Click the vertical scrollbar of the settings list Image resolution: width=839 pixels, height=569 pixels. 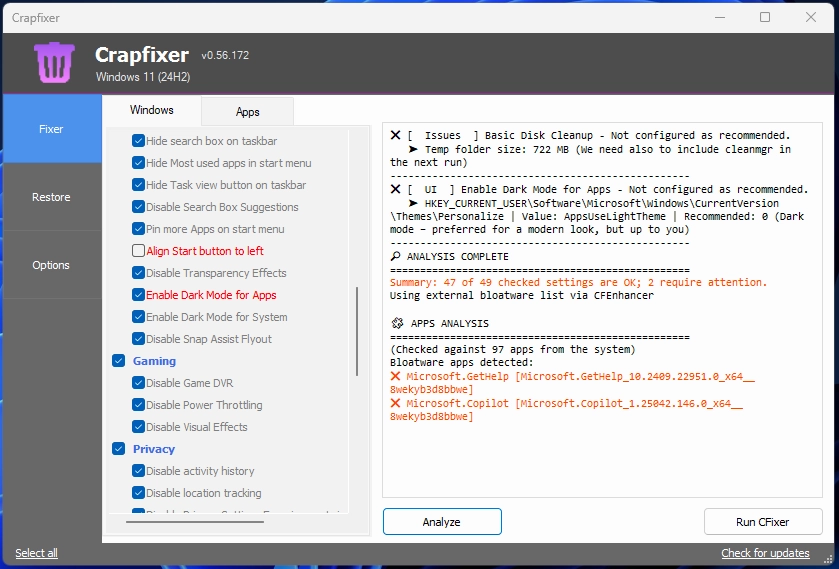coord(357,331)
